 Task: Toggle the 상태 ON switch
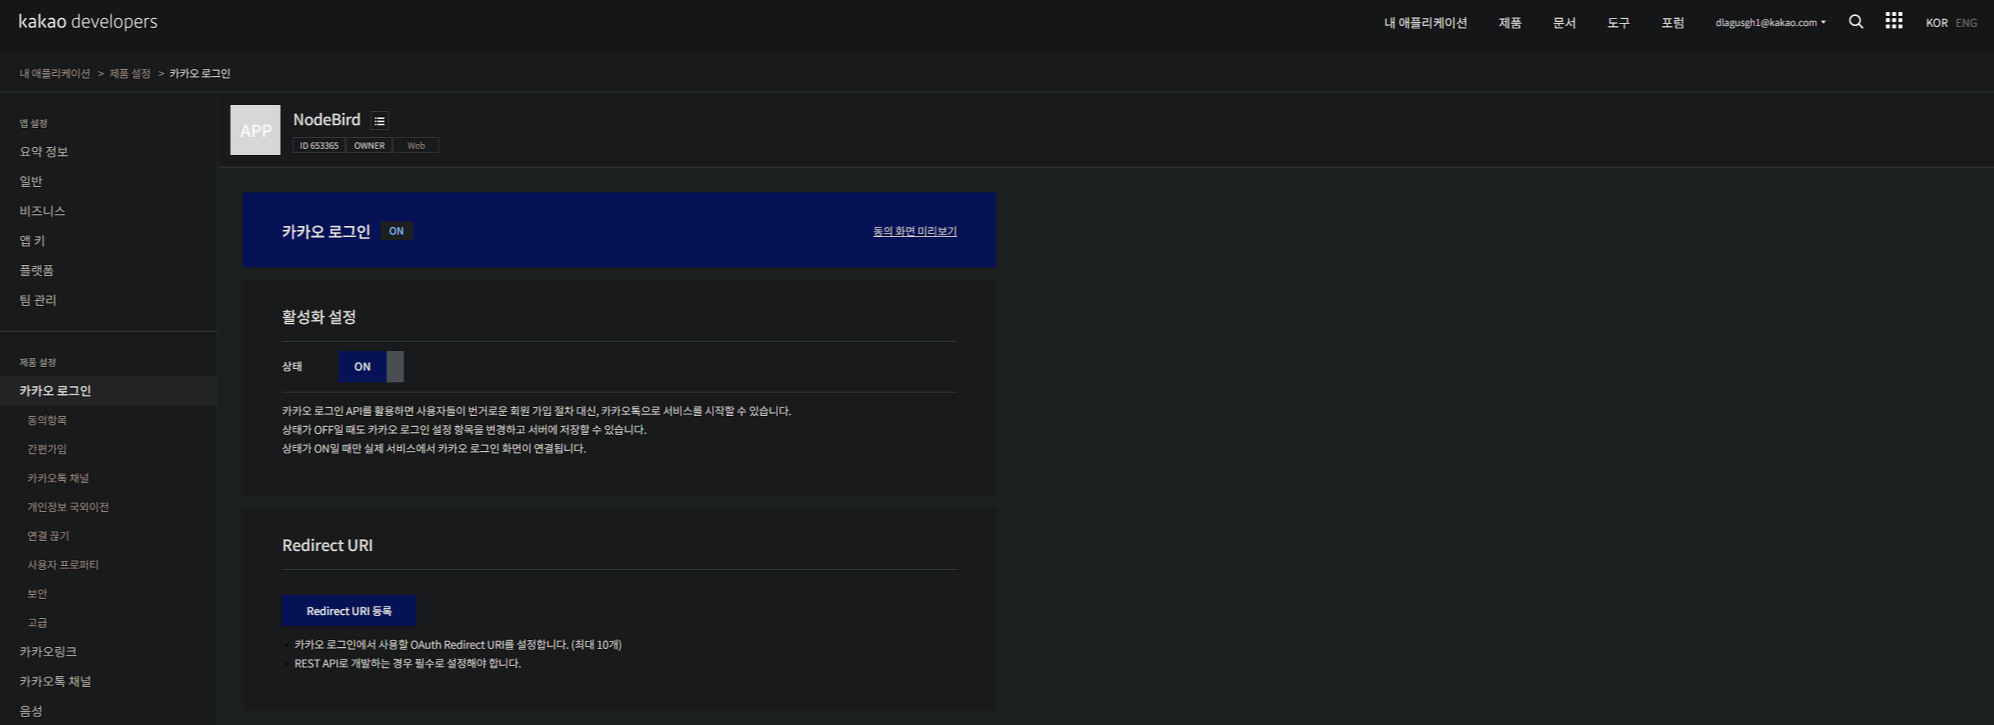point(371,367)
